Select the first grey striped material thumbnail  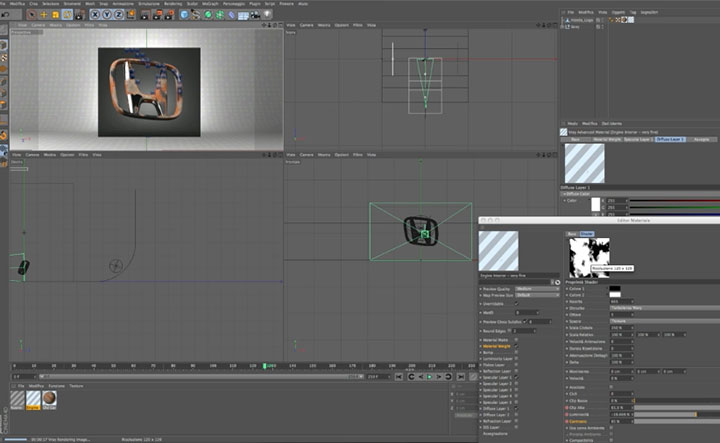pos(17,398)
